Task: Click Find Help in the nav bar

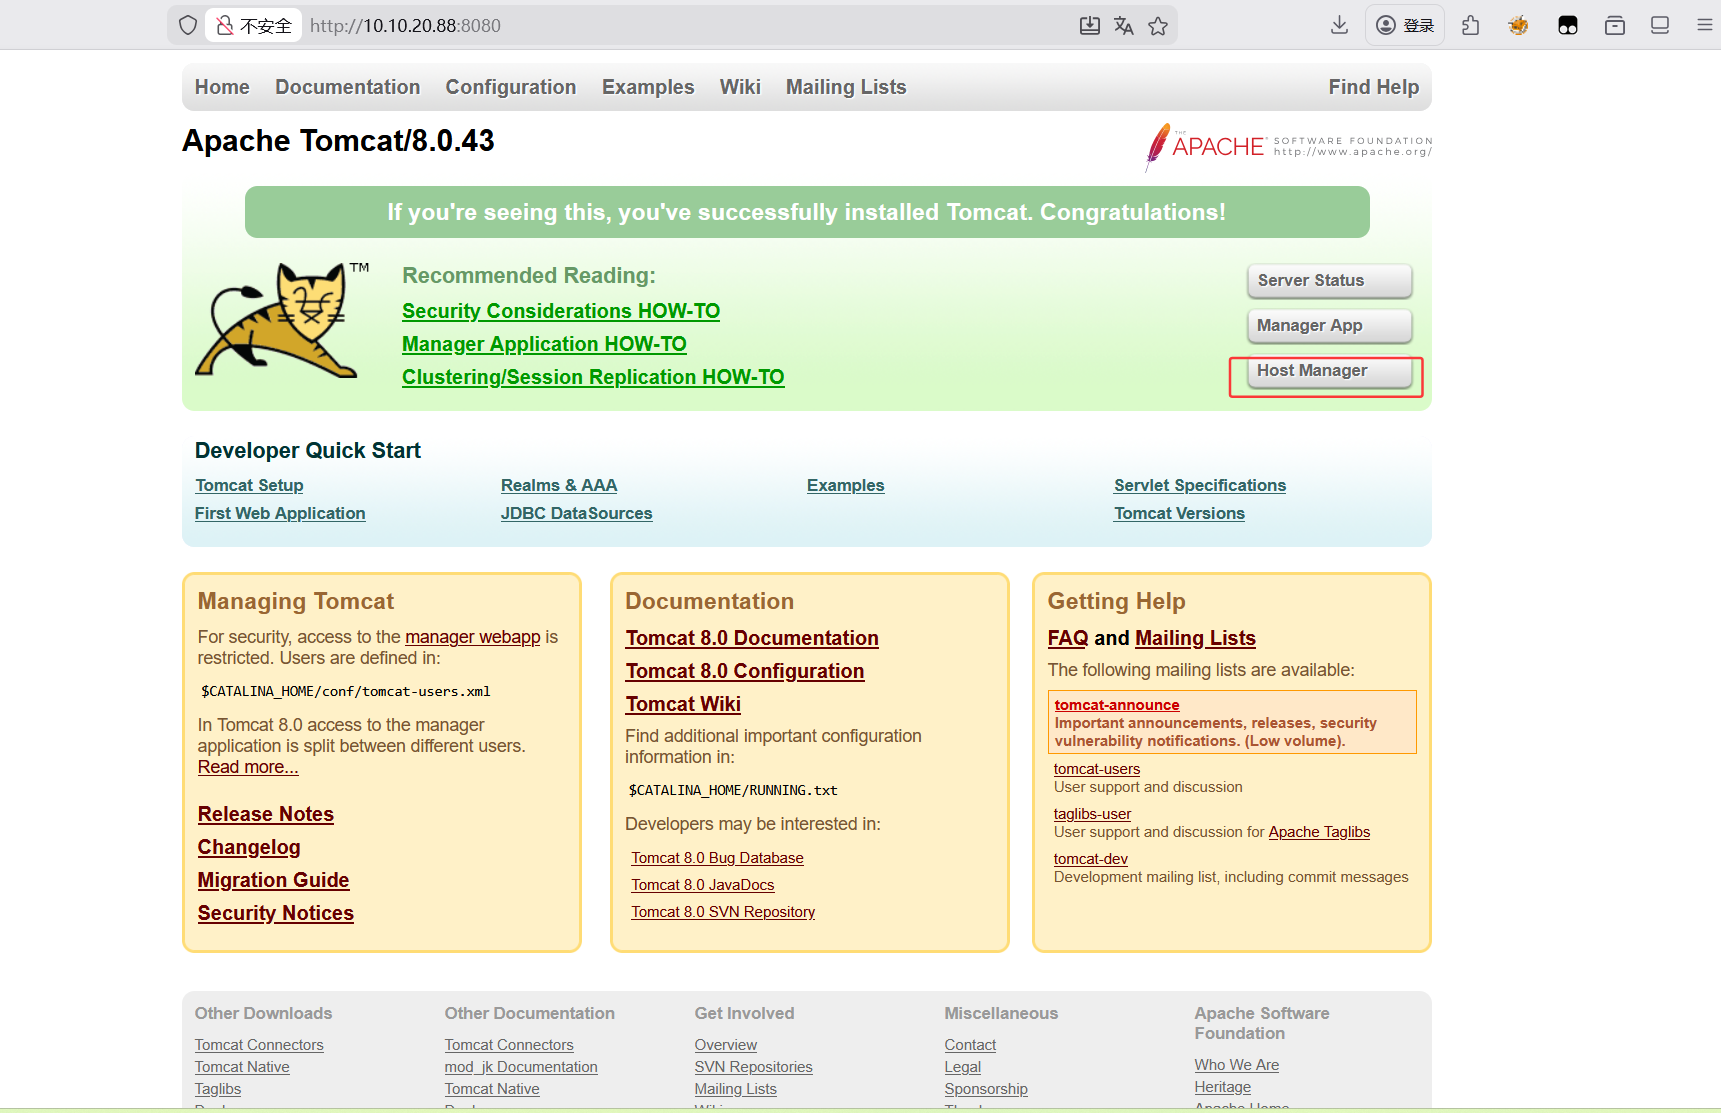Action: click(1373, 88)
